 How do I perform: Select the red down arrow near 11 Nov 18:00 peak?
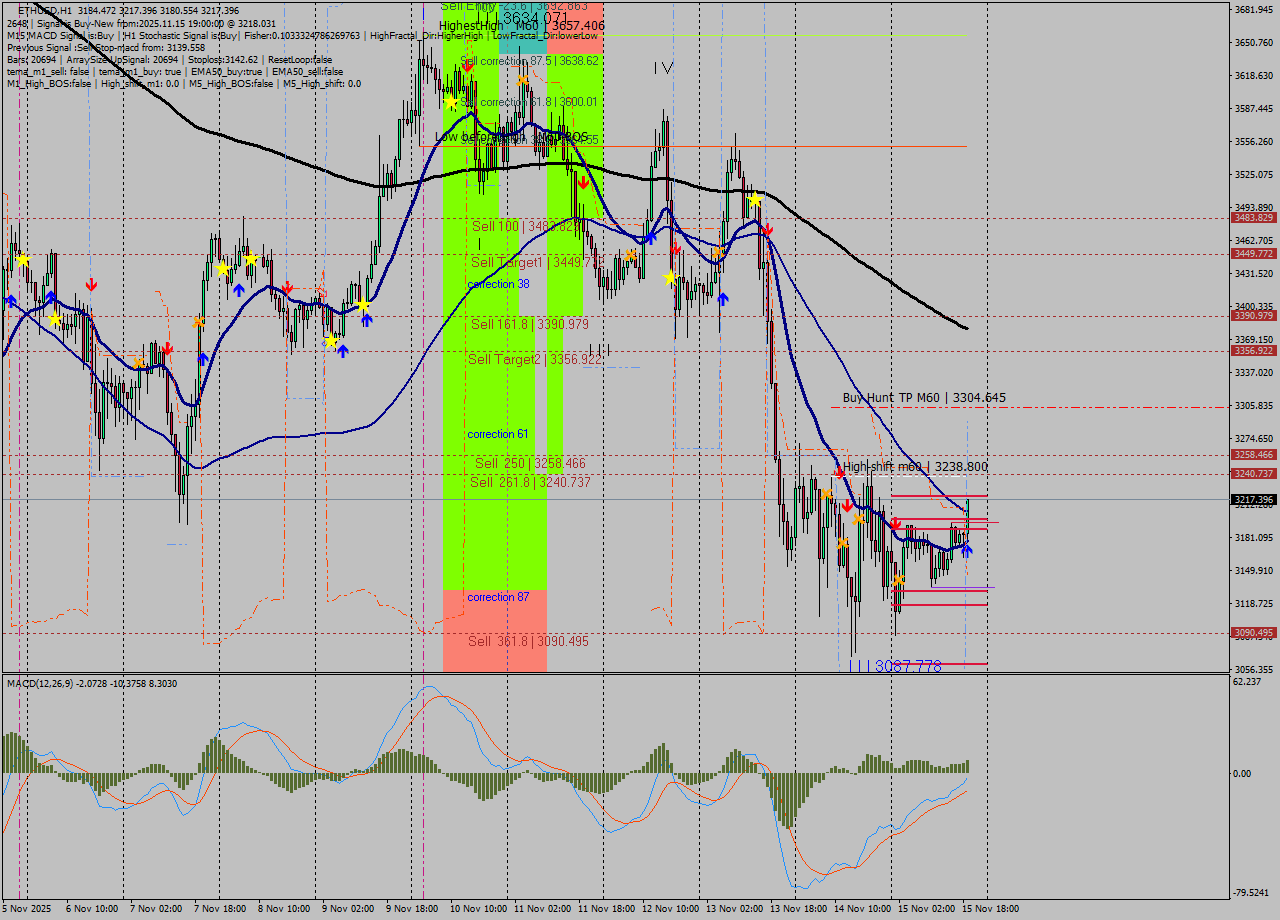tap(583, 183)
